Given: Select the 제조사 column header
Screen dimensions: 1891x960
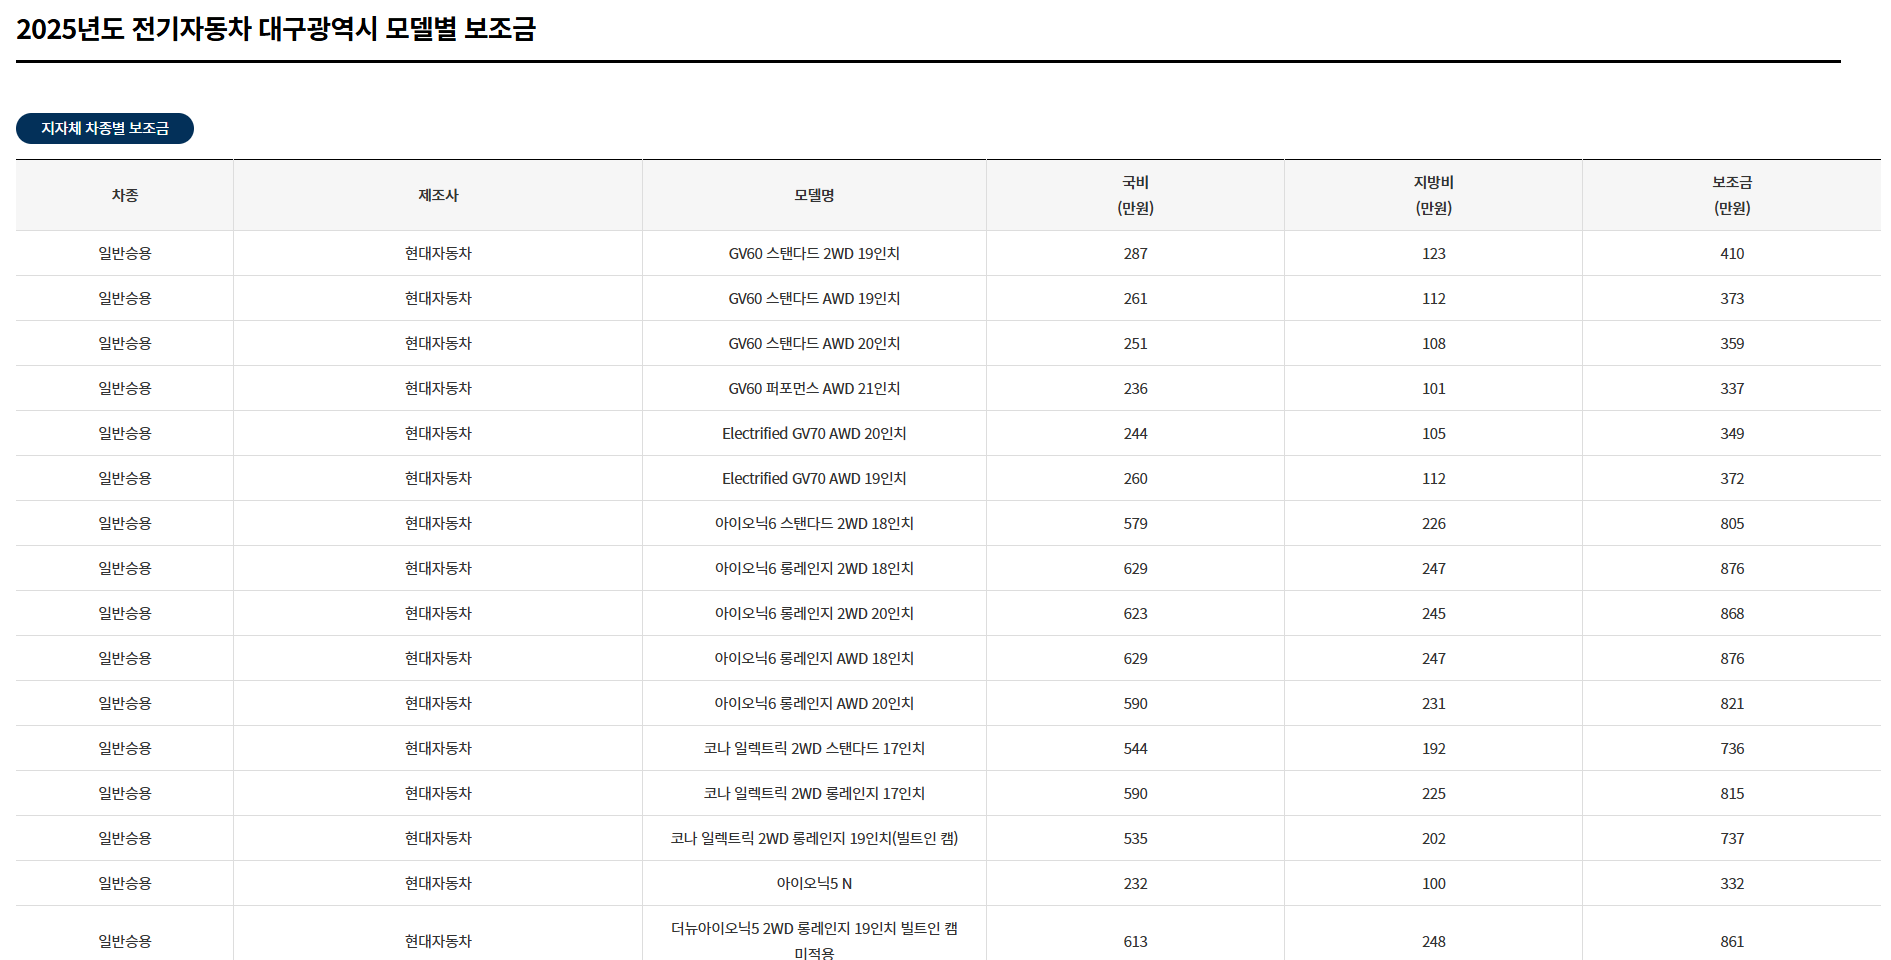Looking at the screenshot, I should [437, 195].
